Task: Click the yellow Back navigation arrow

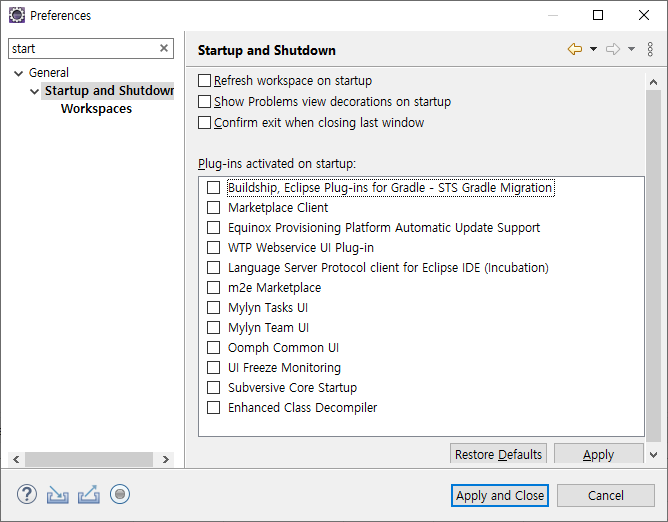Action: coord(575,49)
